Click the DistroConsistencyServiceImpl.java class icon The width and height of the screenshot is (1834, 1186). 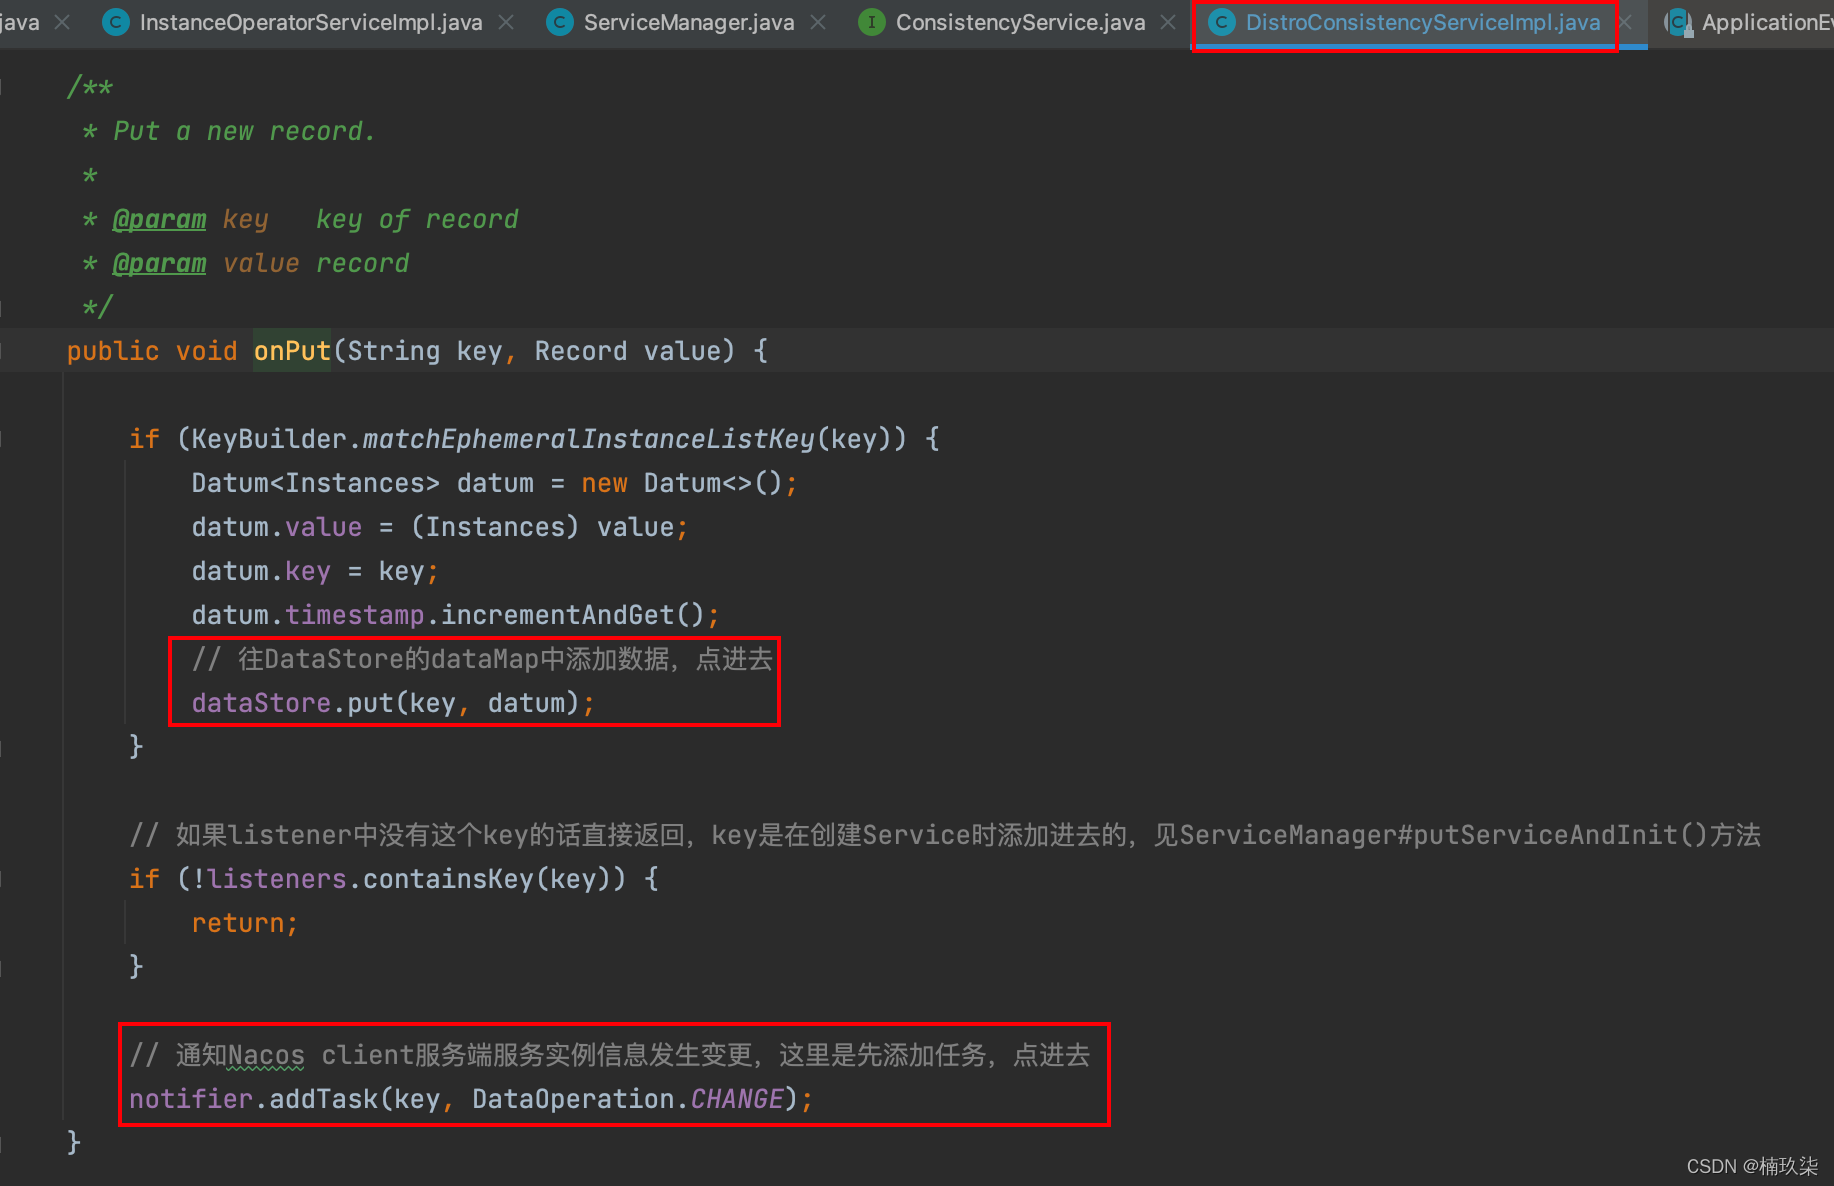(1222, 22)
